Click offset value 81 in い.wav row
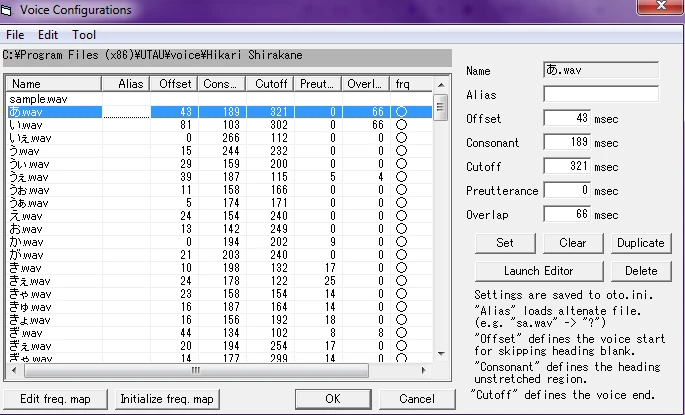685x415 pixels. tap(186, 125)
